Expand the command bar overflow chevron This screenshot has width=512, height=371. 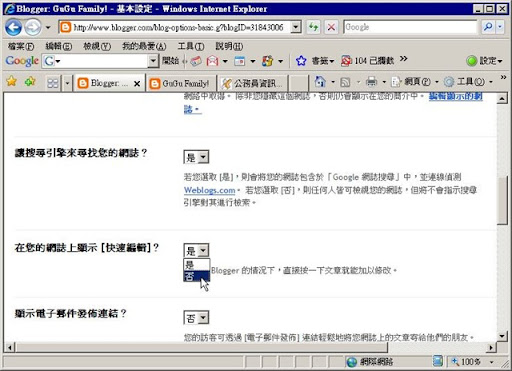[503, 78]
